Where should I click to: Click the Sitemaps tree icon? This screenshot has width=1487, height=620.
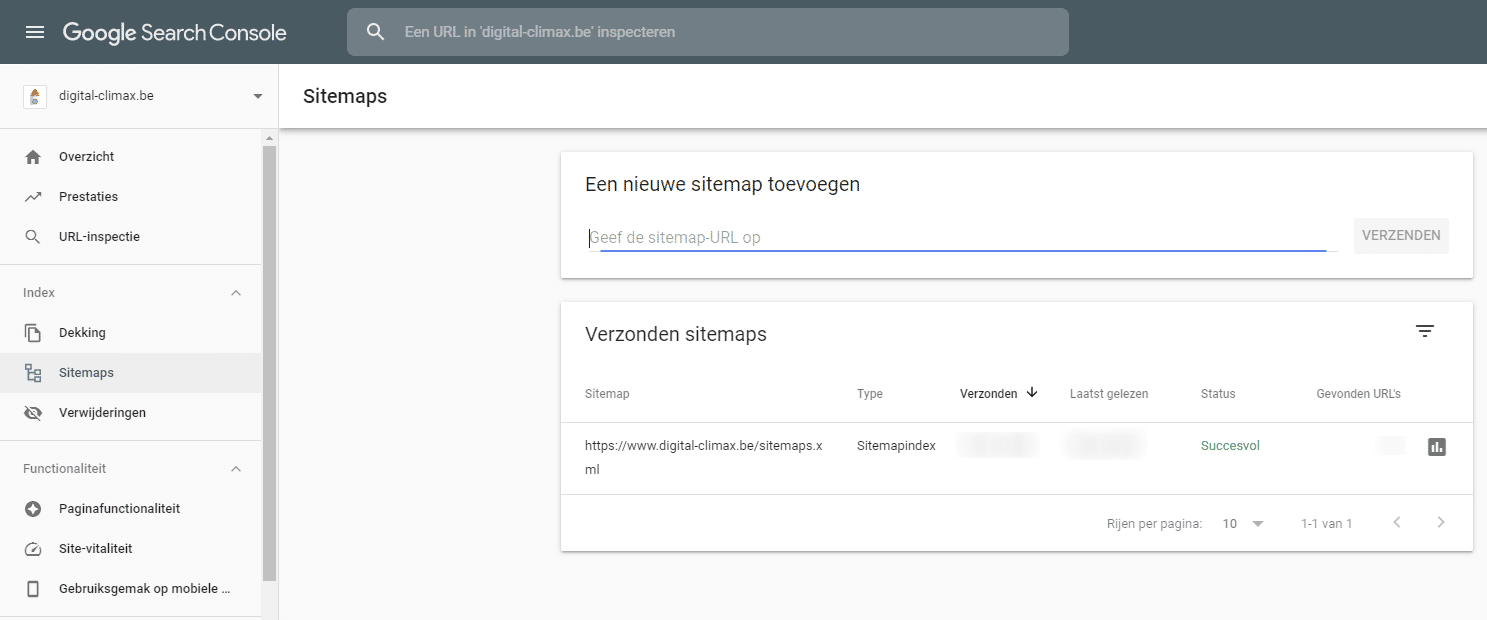click(33, 373)
